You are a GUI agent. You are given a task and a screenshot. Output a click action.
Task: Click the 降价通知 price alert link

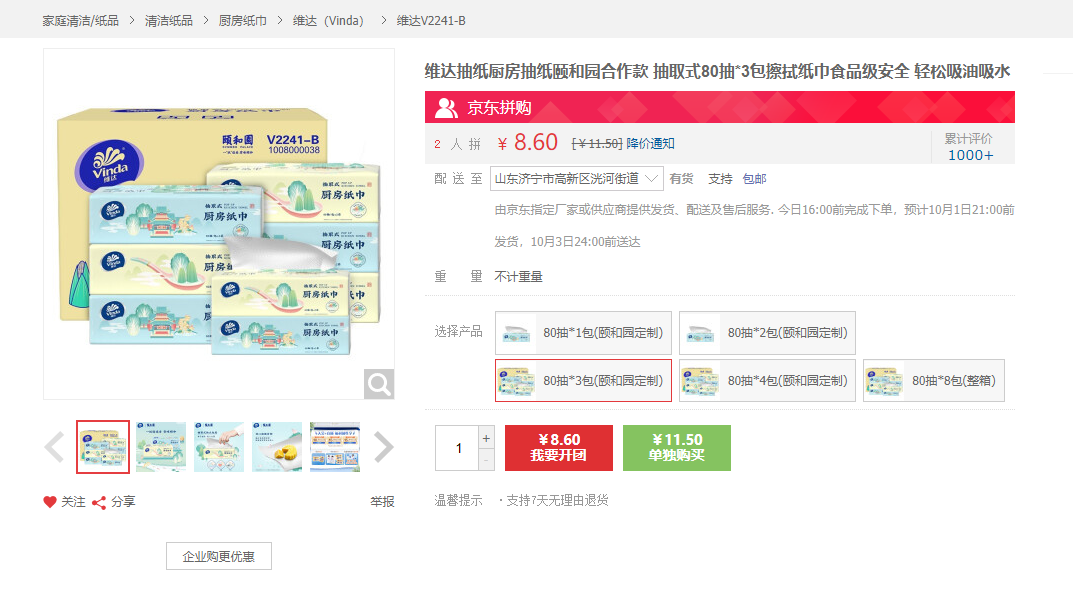(x=651, y=144)
